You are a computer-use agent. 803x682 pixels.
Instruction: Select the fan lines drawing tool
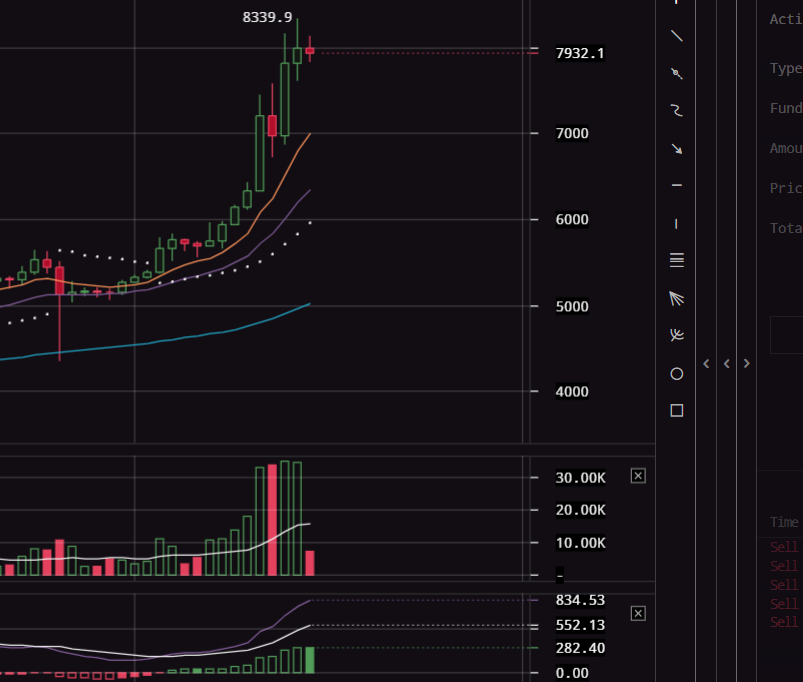click(677, 298)
